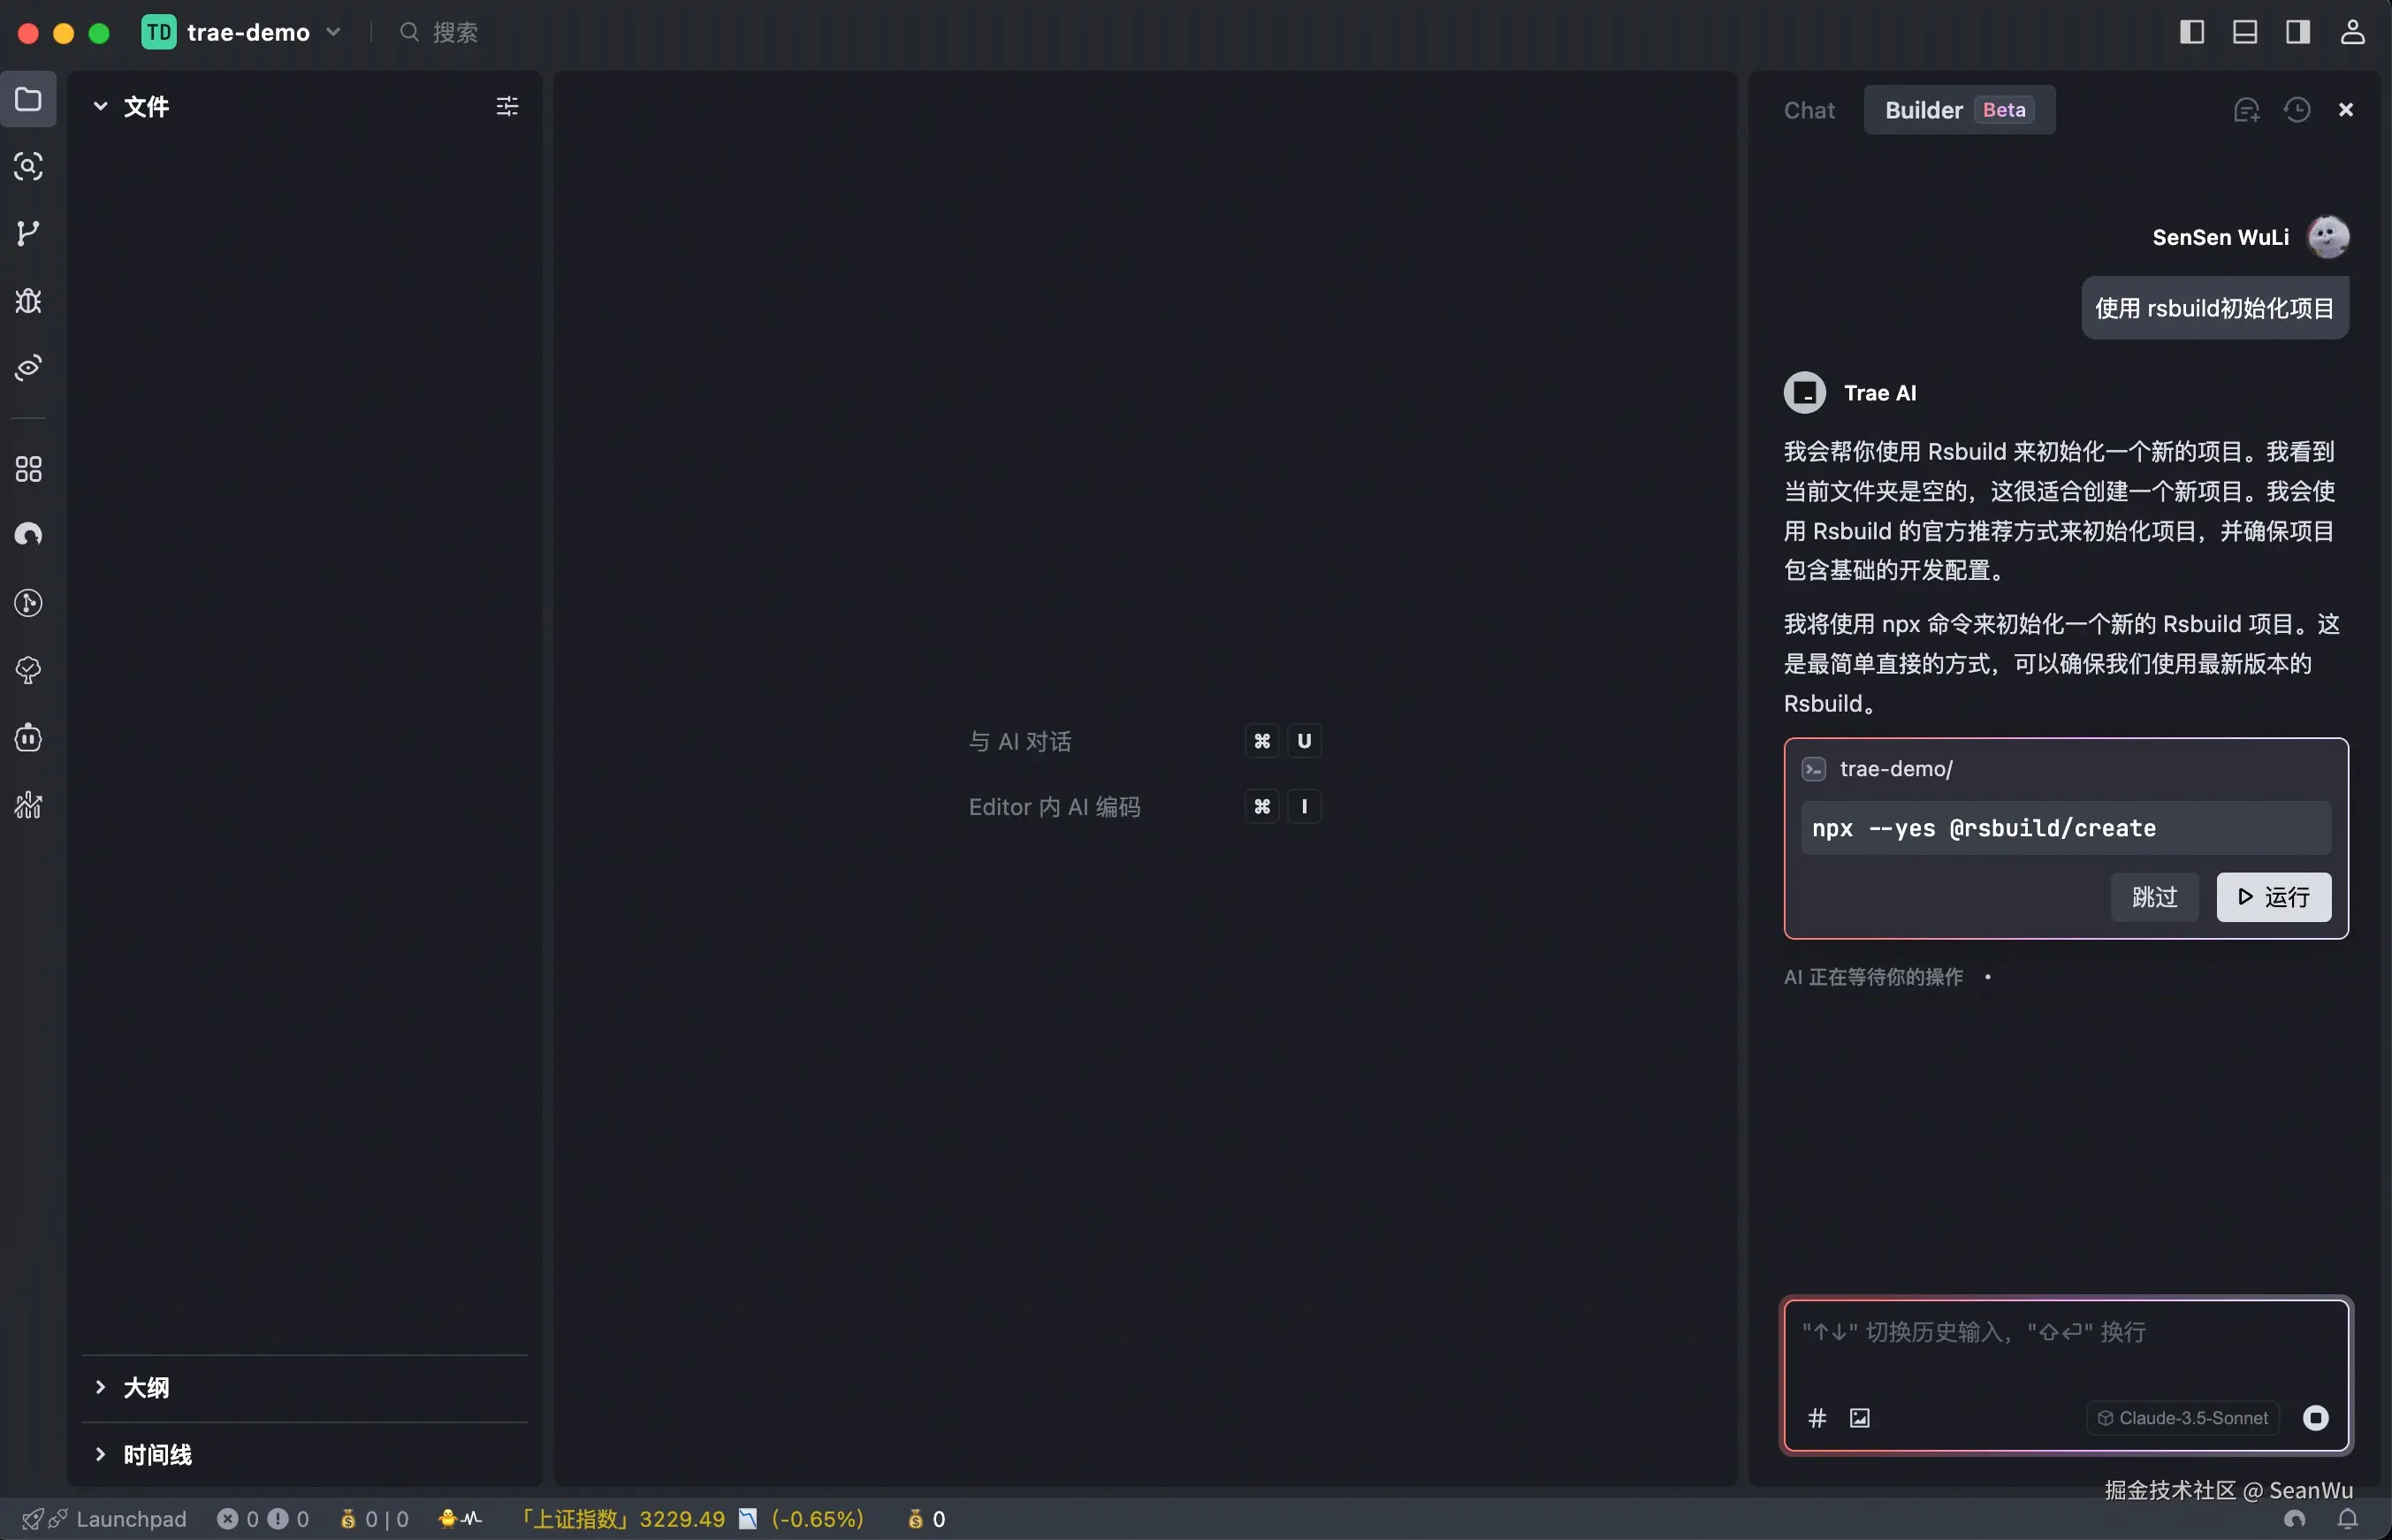2392x1540 pixels.
Task: Expand the 大纲 outline section
Action: tap(146, 1387)
